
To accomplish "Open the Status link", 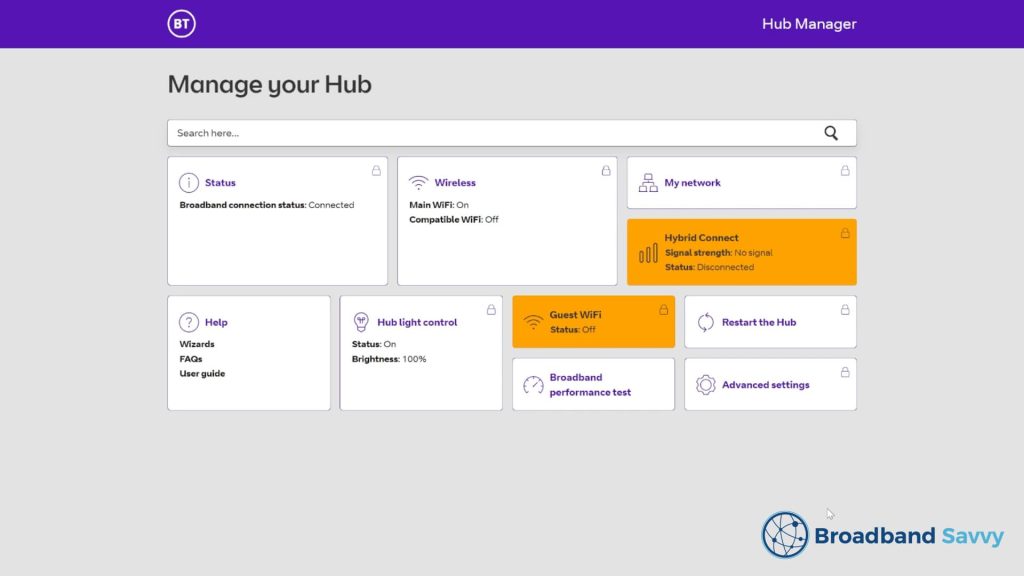I will (x=220, y=183).
